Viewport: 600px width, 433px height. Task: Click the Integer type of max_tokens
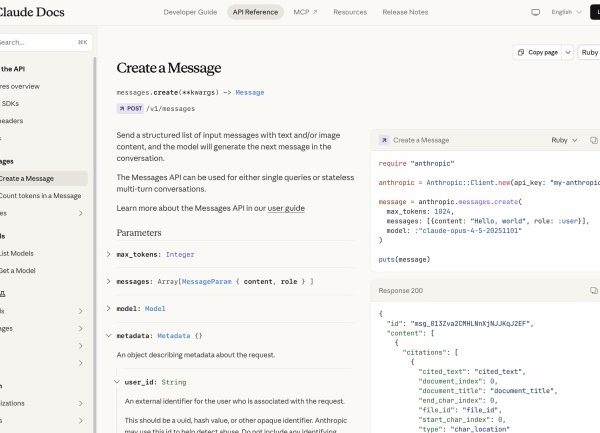coord(180,254)
